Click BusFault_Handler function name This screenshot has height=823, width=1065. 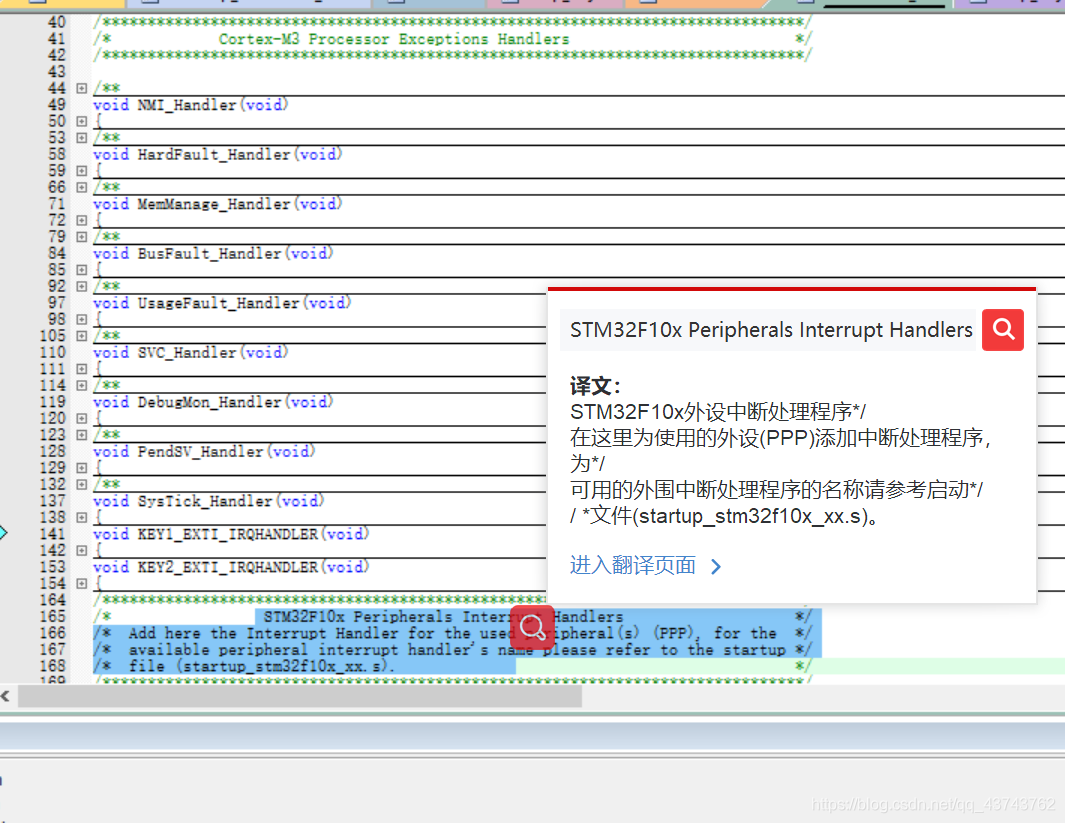pos(209,254)
